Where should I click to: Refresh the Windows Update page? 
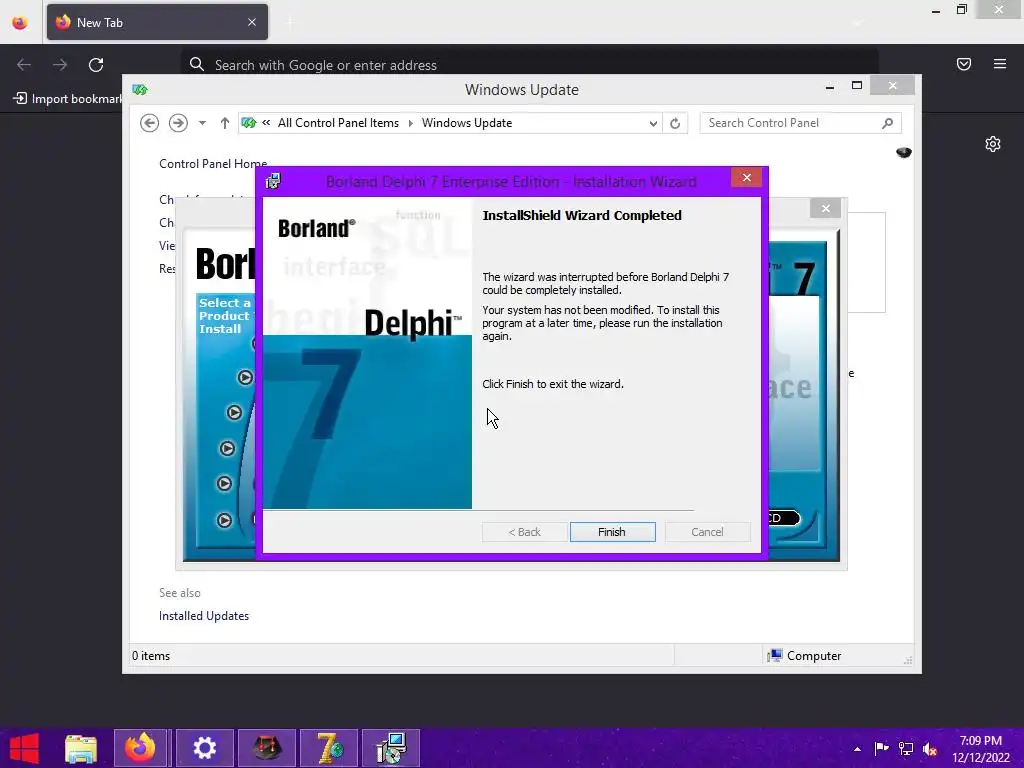pos(675,123)
